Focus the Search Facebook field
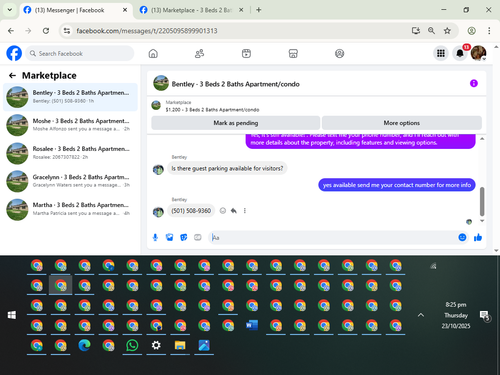Screen dimensions: 500x375 (80, 53)
